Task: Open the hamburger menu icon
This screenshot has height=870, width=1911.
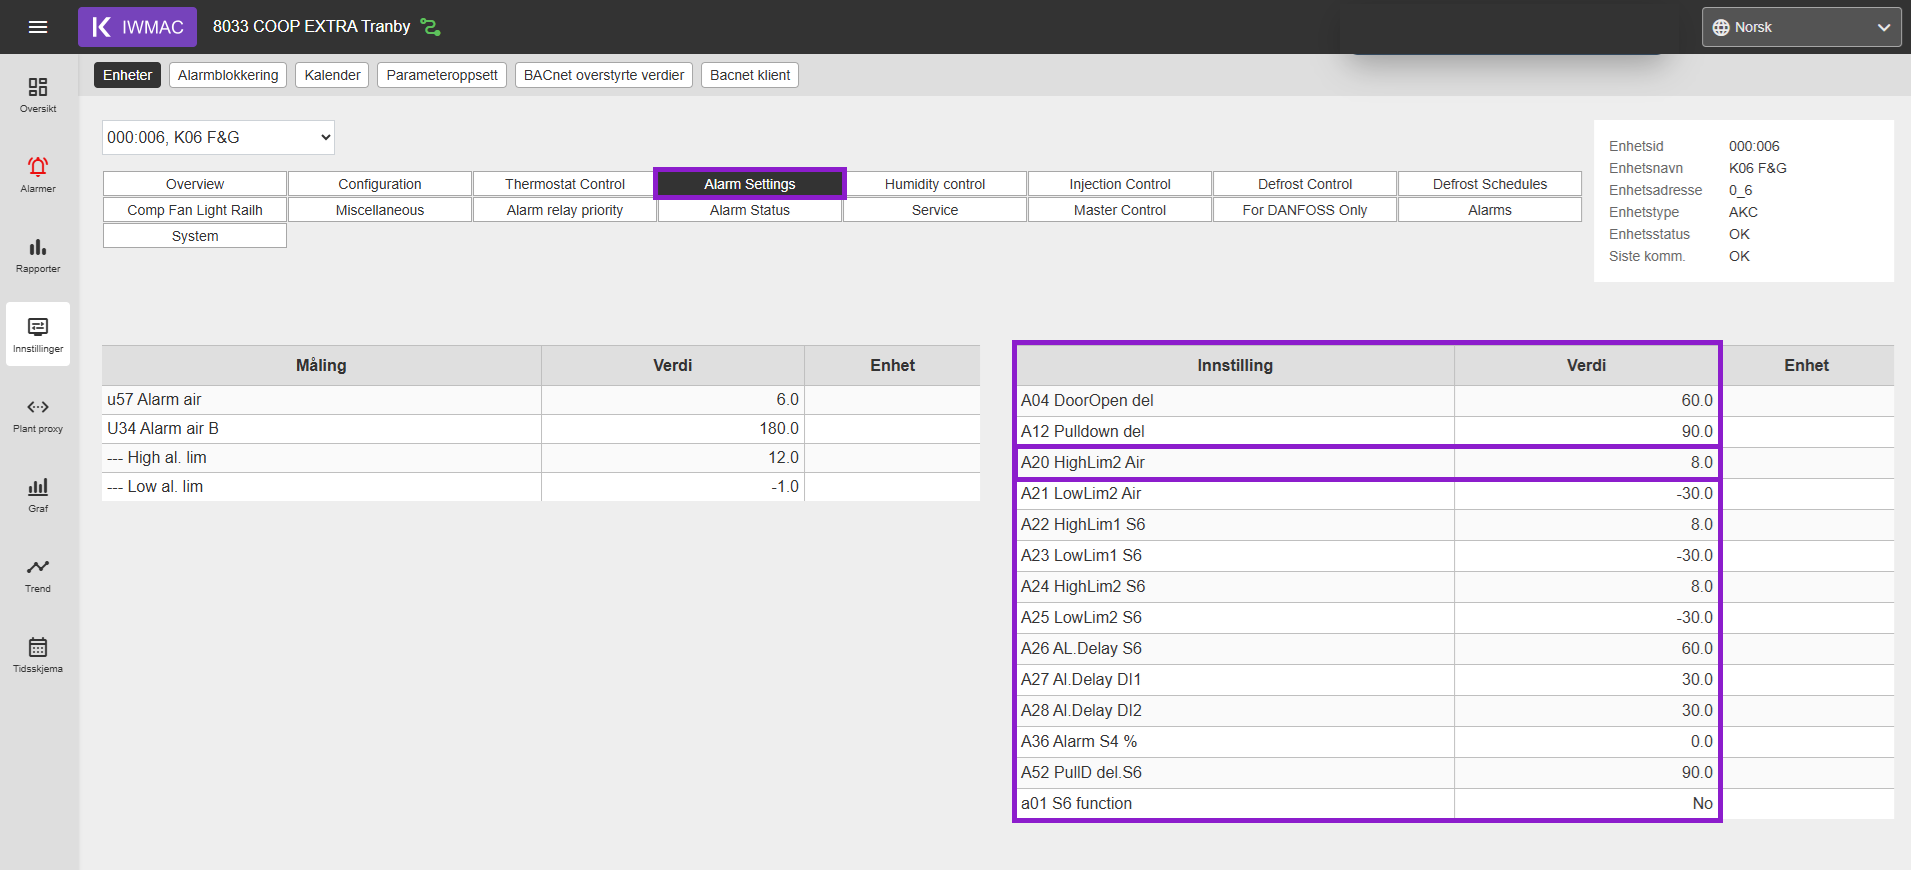Action: pyautogui.click(x=38, y=27)
